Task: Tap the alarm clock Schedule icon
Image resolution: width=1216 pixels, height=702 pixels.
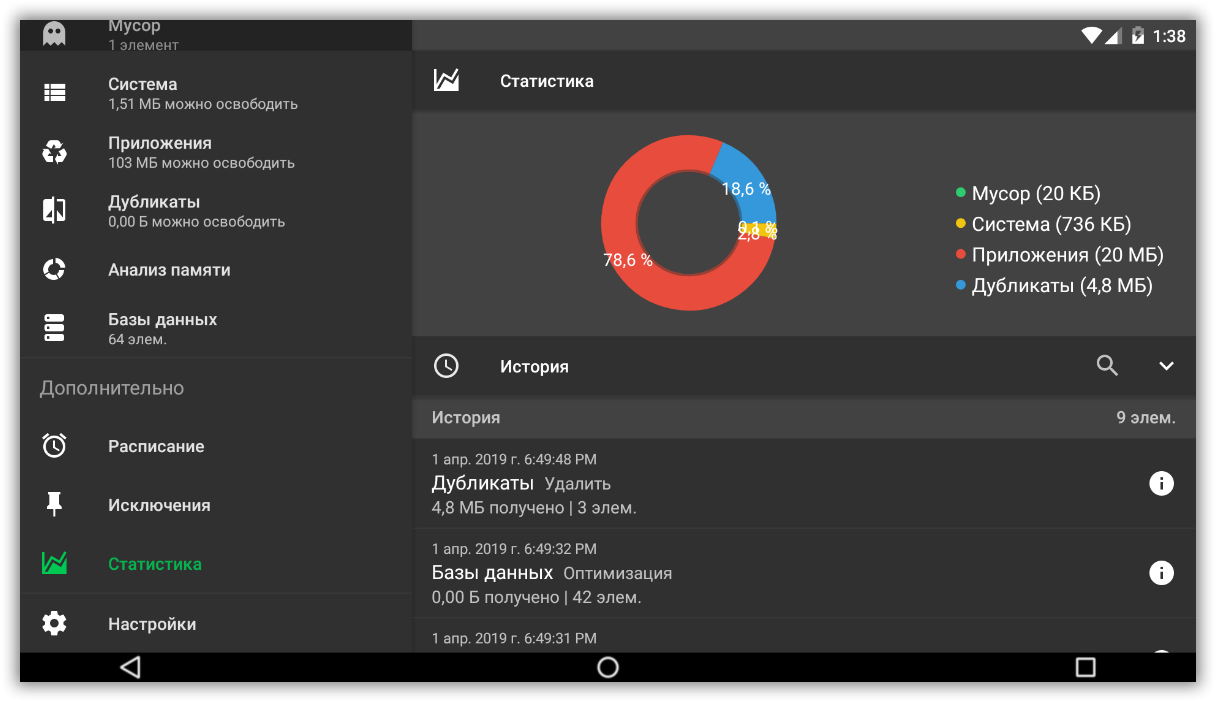Action: click(54, 446)
